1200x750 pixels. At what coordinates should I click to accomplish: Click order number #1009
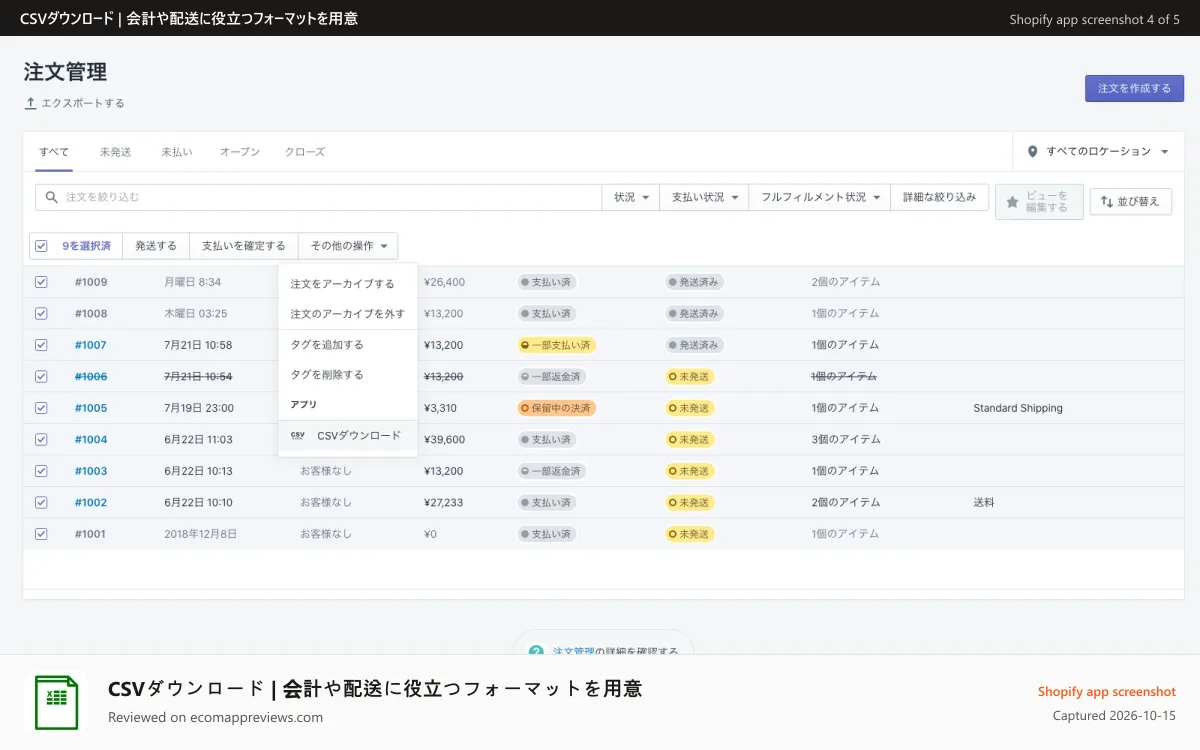pyautogui.click(x=91, y=282)
